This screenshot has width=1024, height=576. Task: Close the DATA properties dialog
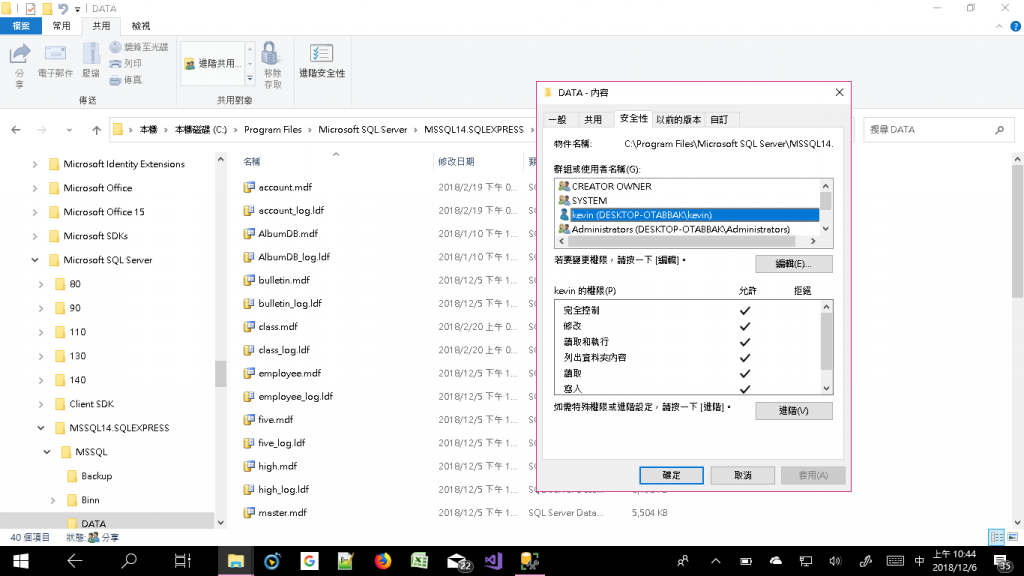(839, 93)
